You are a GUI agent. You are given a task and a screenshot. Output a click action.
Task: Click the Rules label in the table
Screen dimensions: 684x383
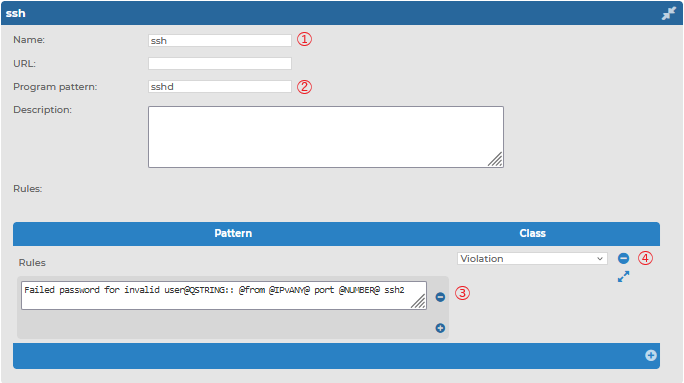click(32, 263)
